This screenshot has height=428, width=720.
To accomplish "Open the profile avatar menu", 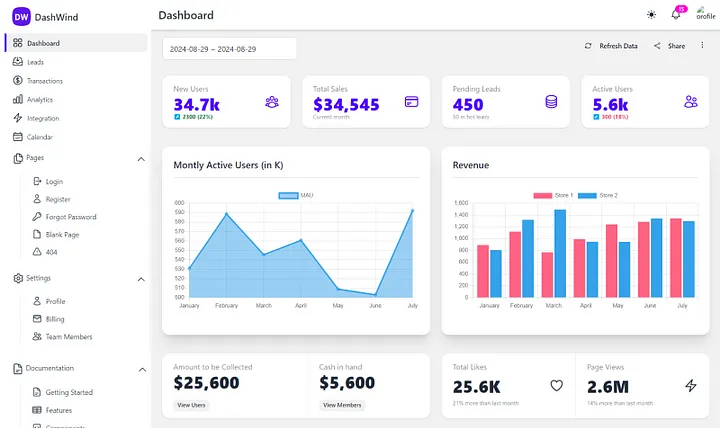I will tap(705, 13).
